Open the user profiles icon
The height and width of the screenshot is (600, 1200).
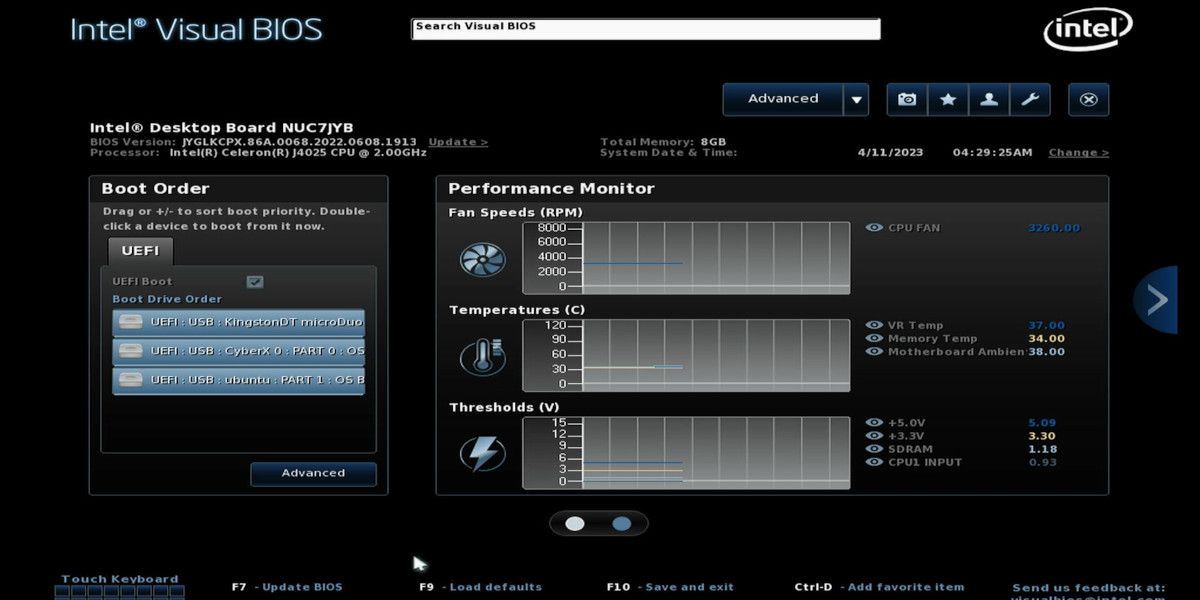point(989,99)
